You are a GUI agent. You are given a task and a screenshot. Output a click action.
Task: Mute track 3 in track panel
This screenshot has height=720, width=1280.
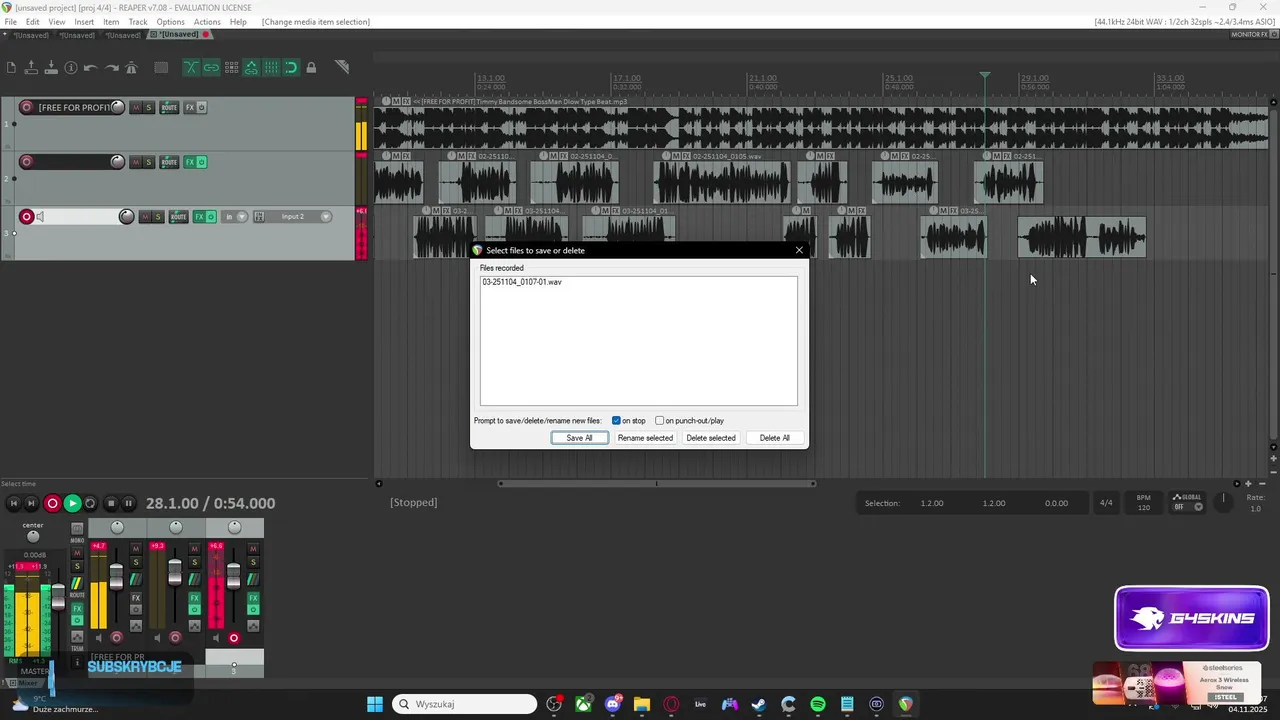point(145,217)
